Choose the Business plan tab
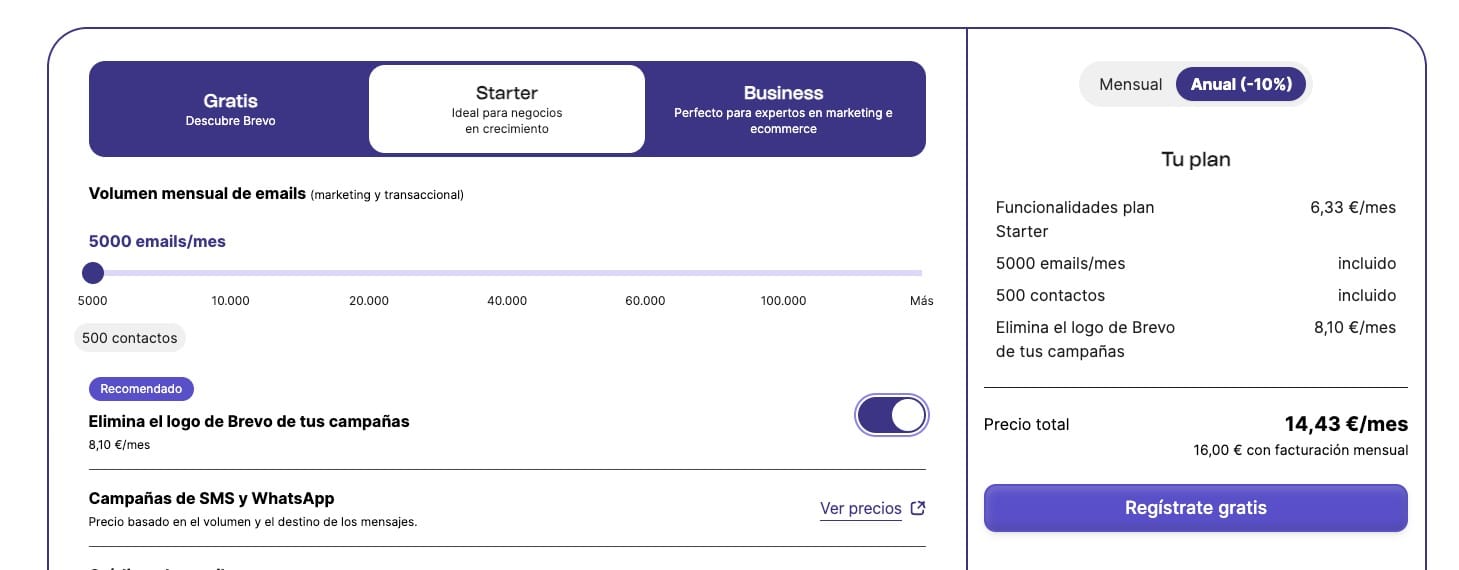Viewport: 1459px width, 570px height. pos(783,109)
